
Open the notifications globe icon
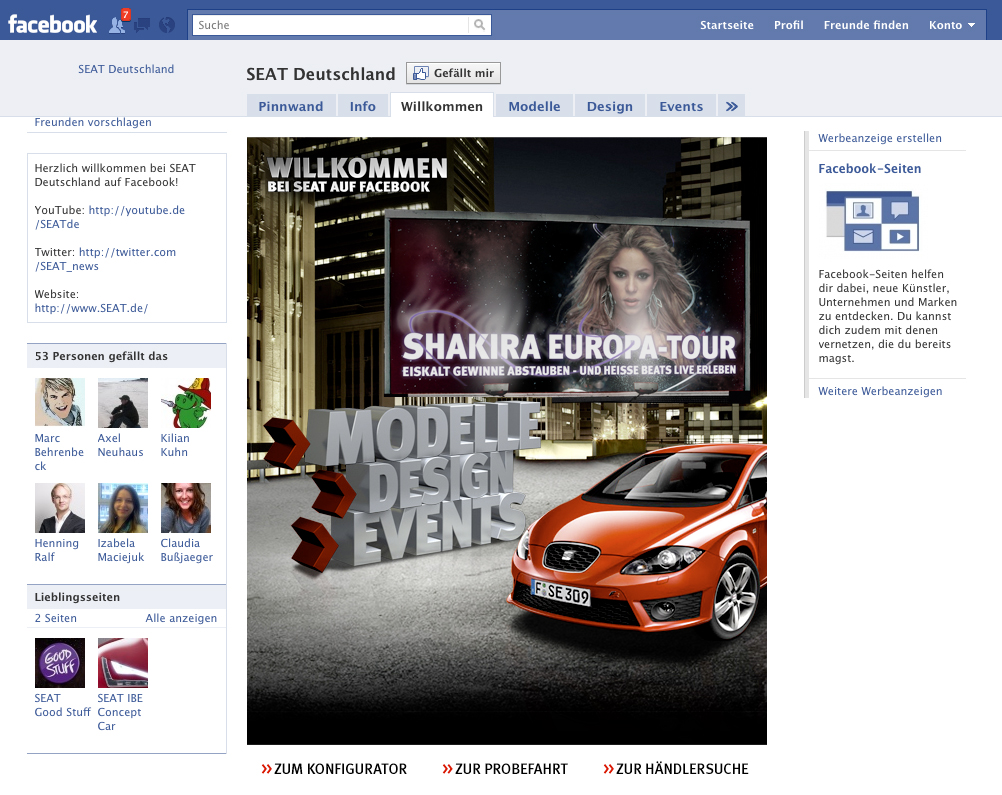167,25
